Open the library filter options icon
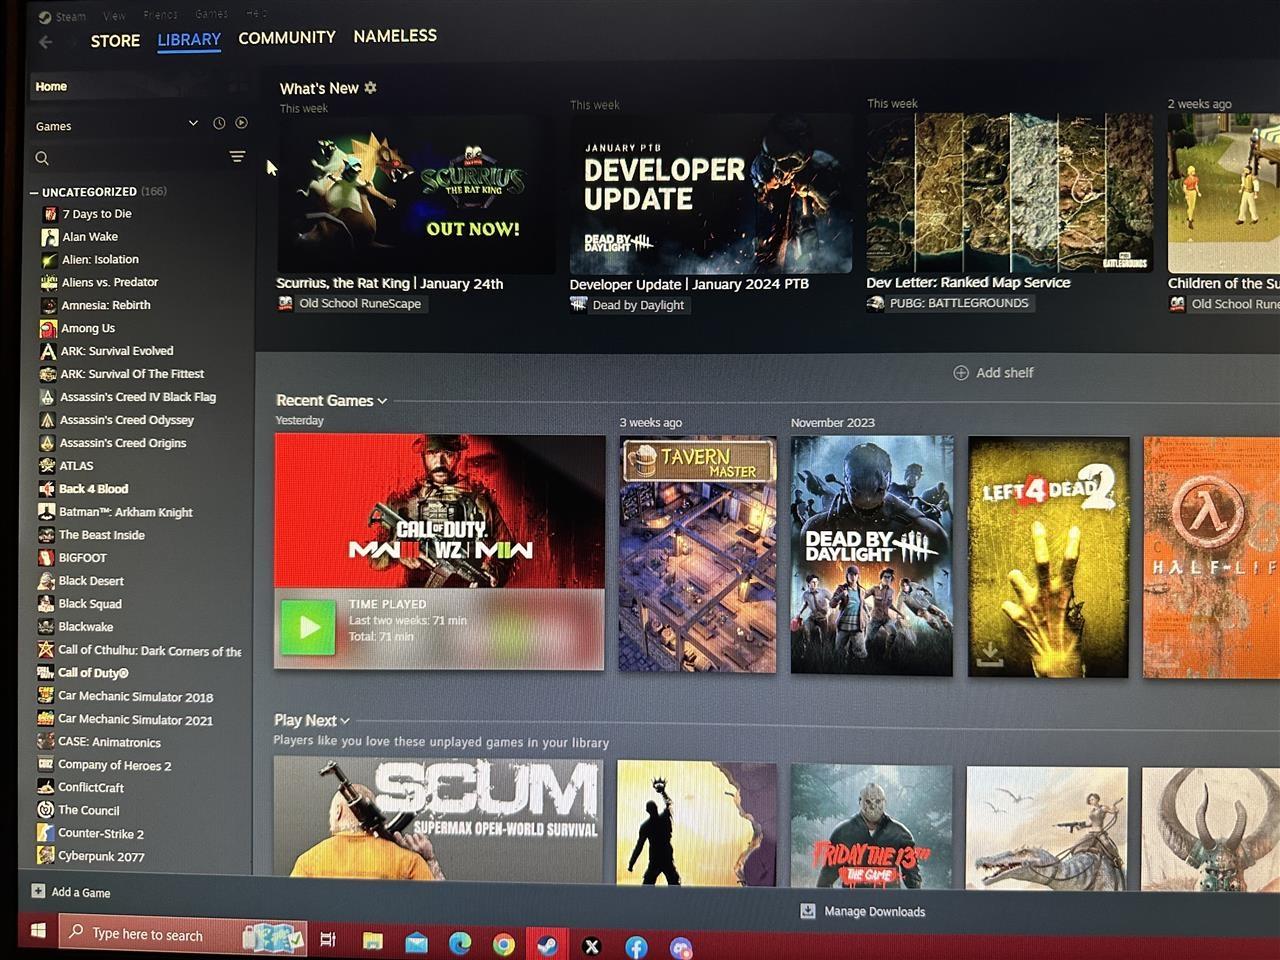 pos(237,156)
